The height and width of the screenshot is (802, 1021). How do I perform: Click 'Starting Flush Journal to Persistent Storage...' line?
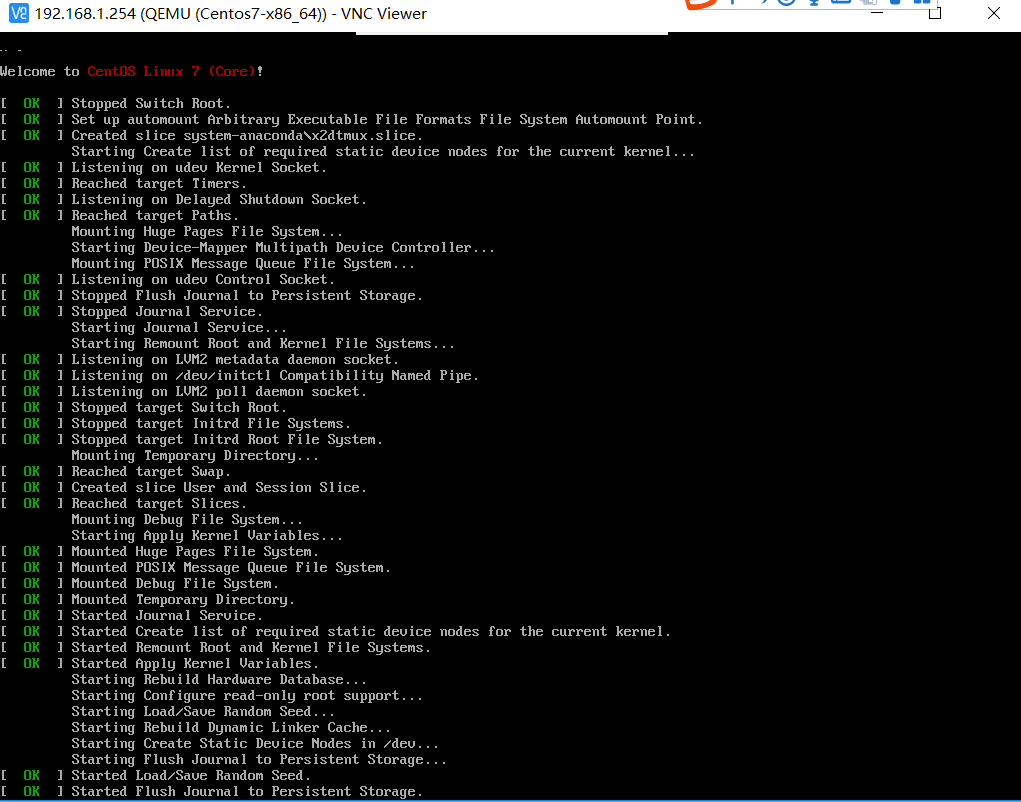pos(259,760)
